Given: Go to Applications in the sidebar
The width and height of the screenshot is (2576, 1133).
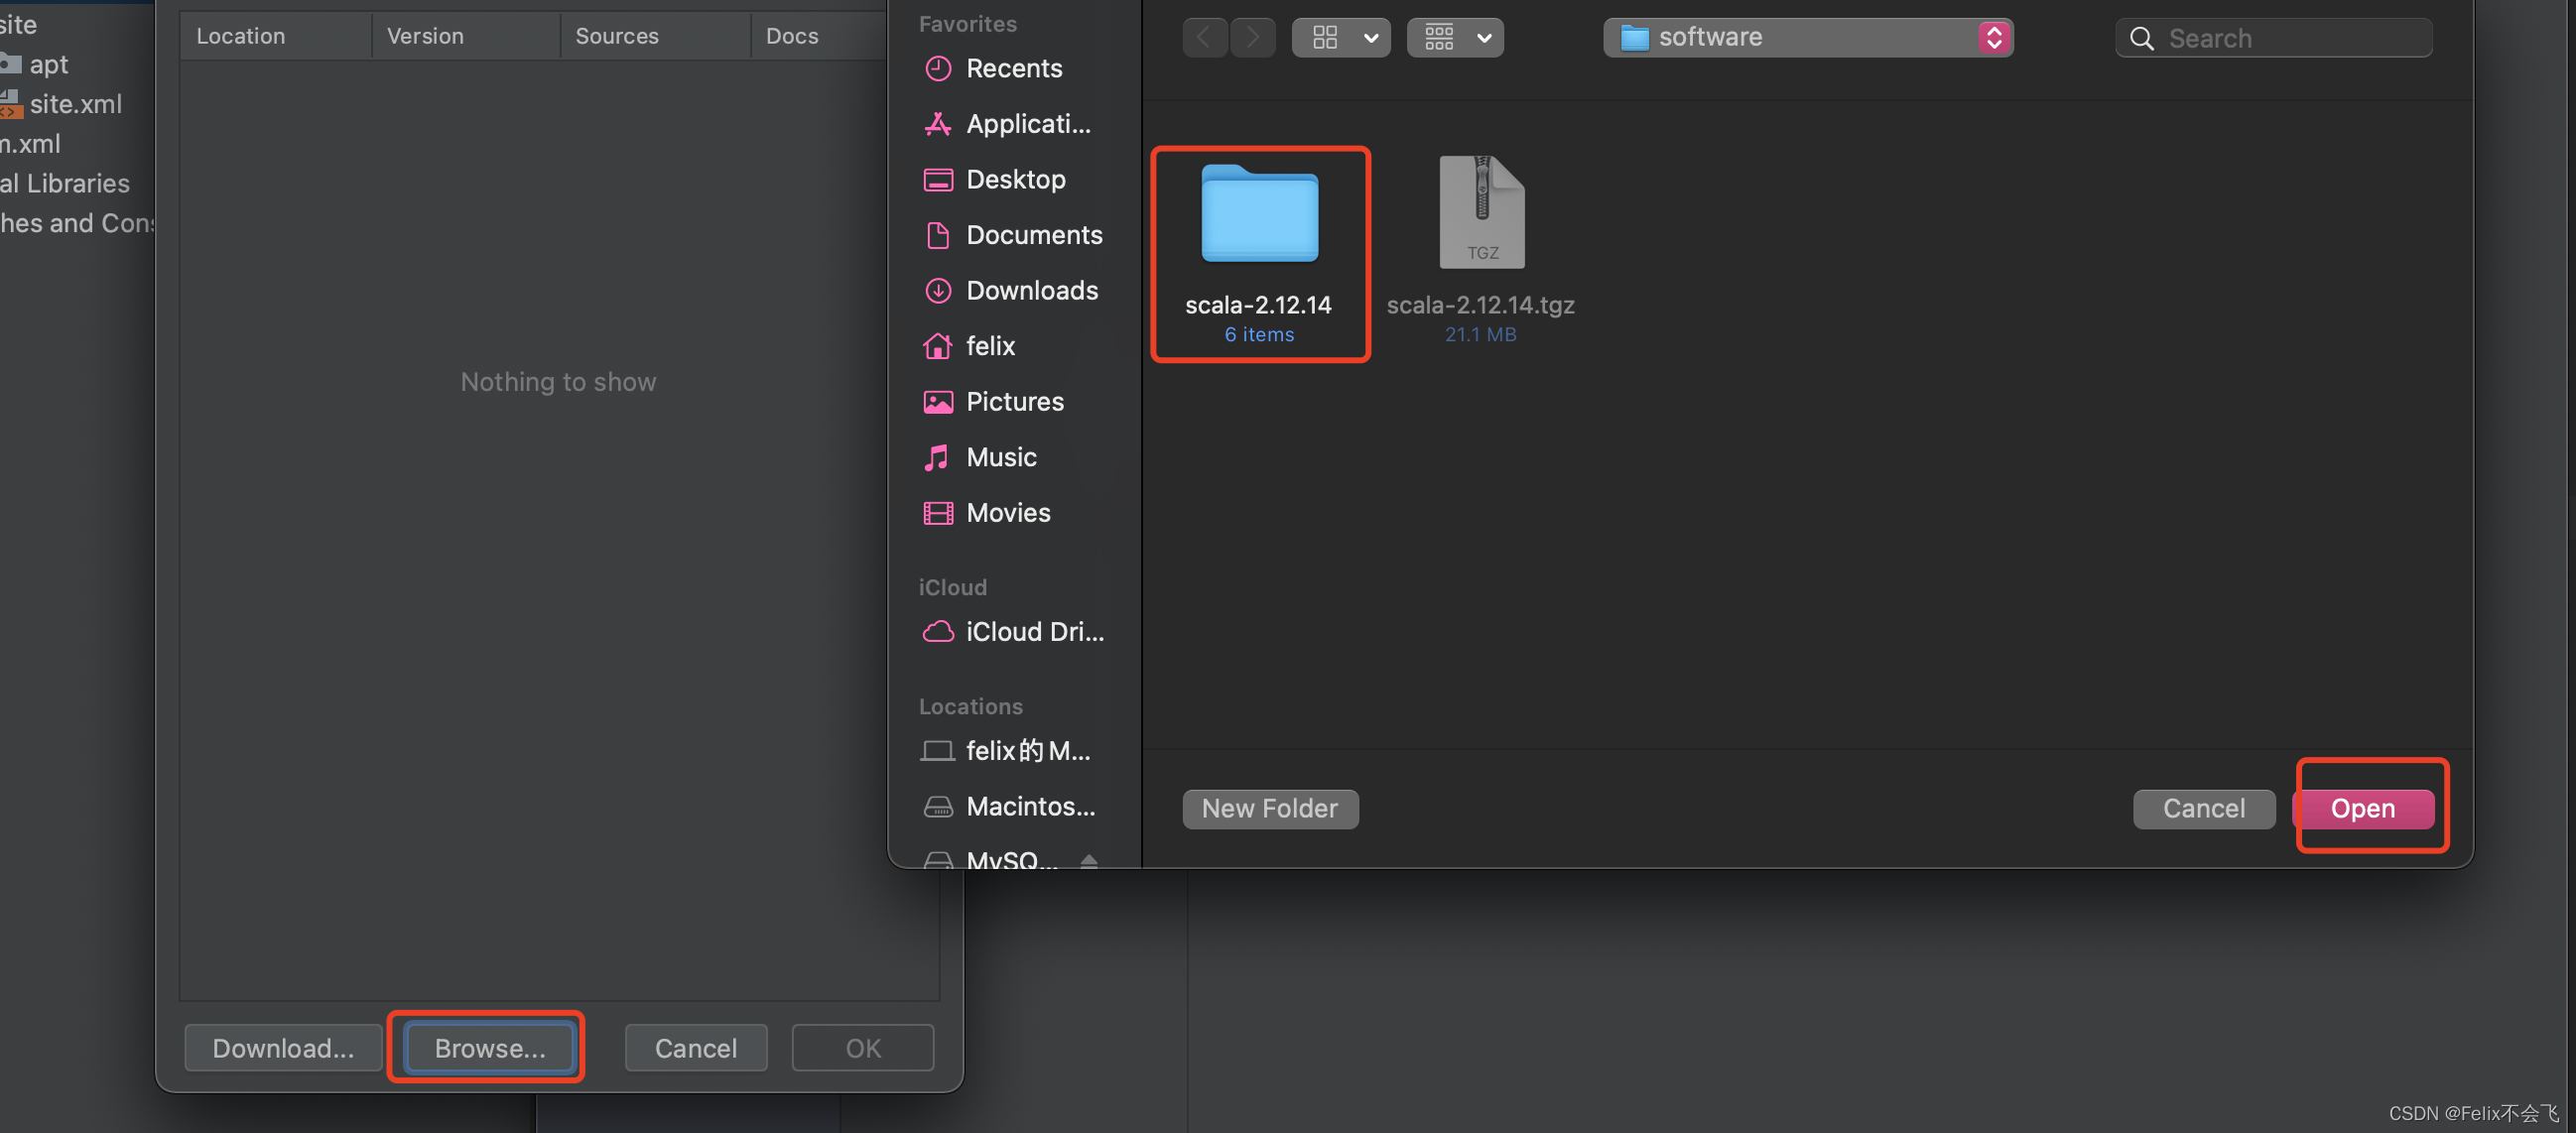Looking at the screenshot, I should click(x=1026, y=124).
